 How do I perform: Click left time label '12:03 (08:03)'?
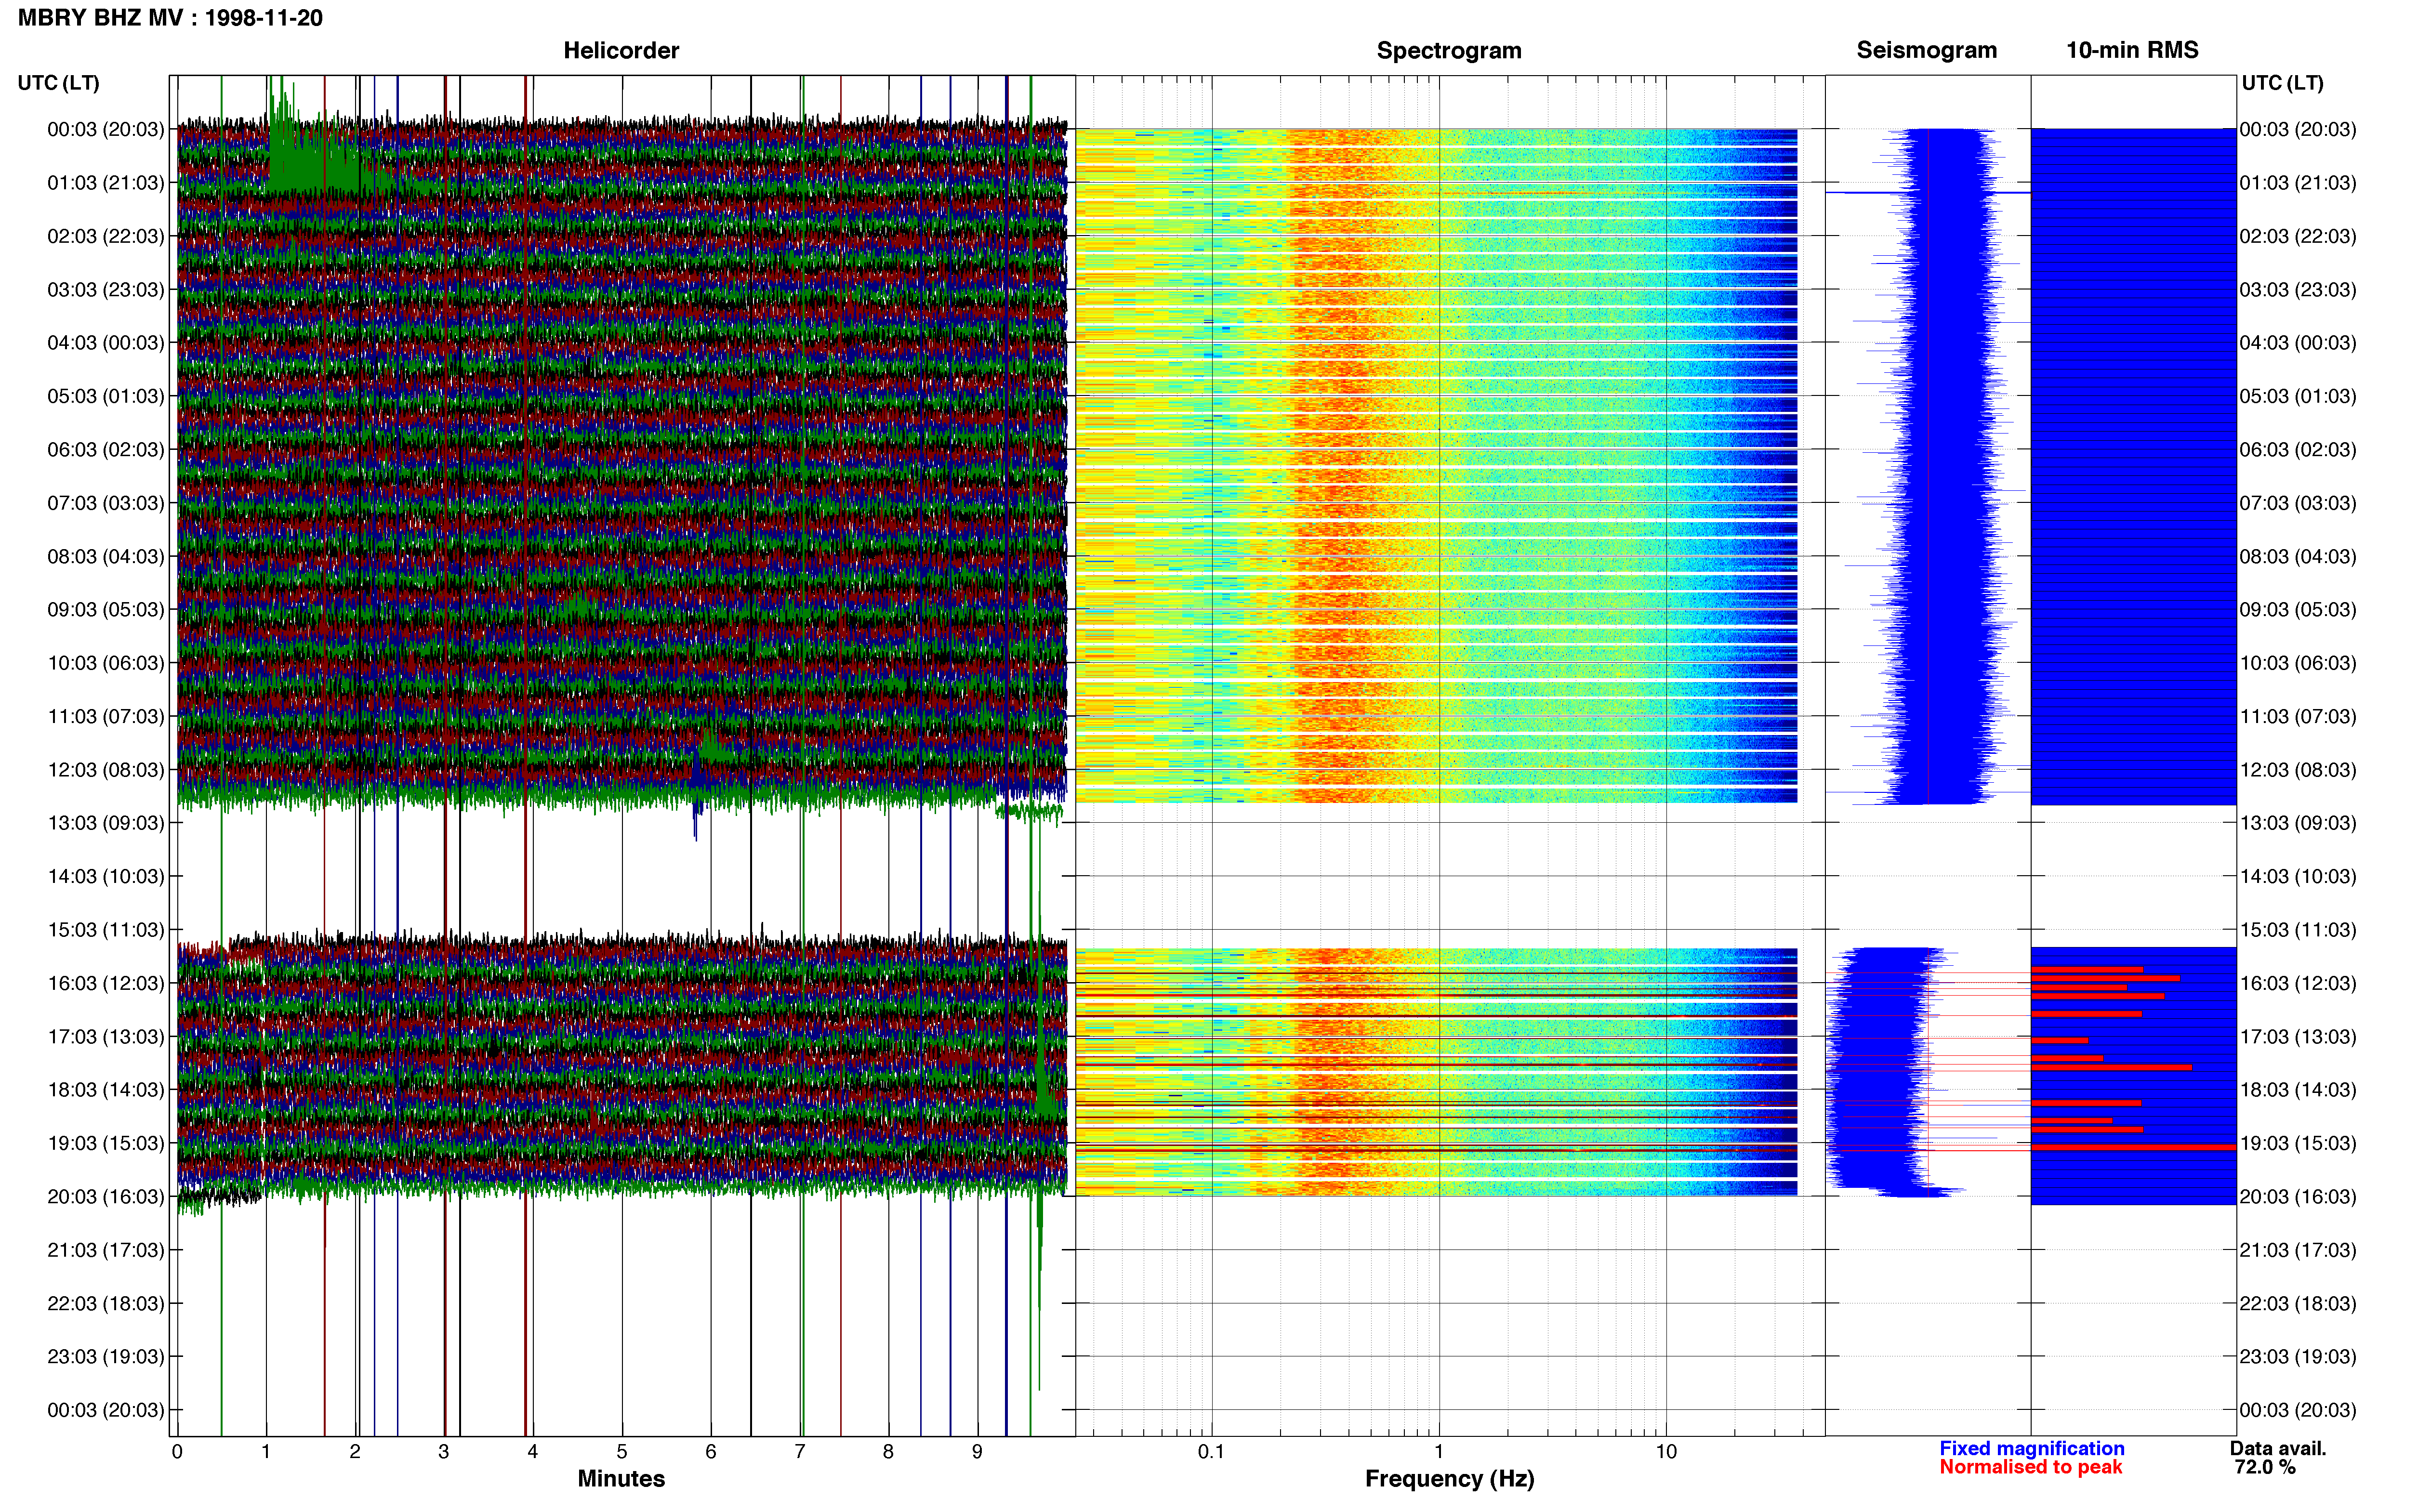point(105,770)
